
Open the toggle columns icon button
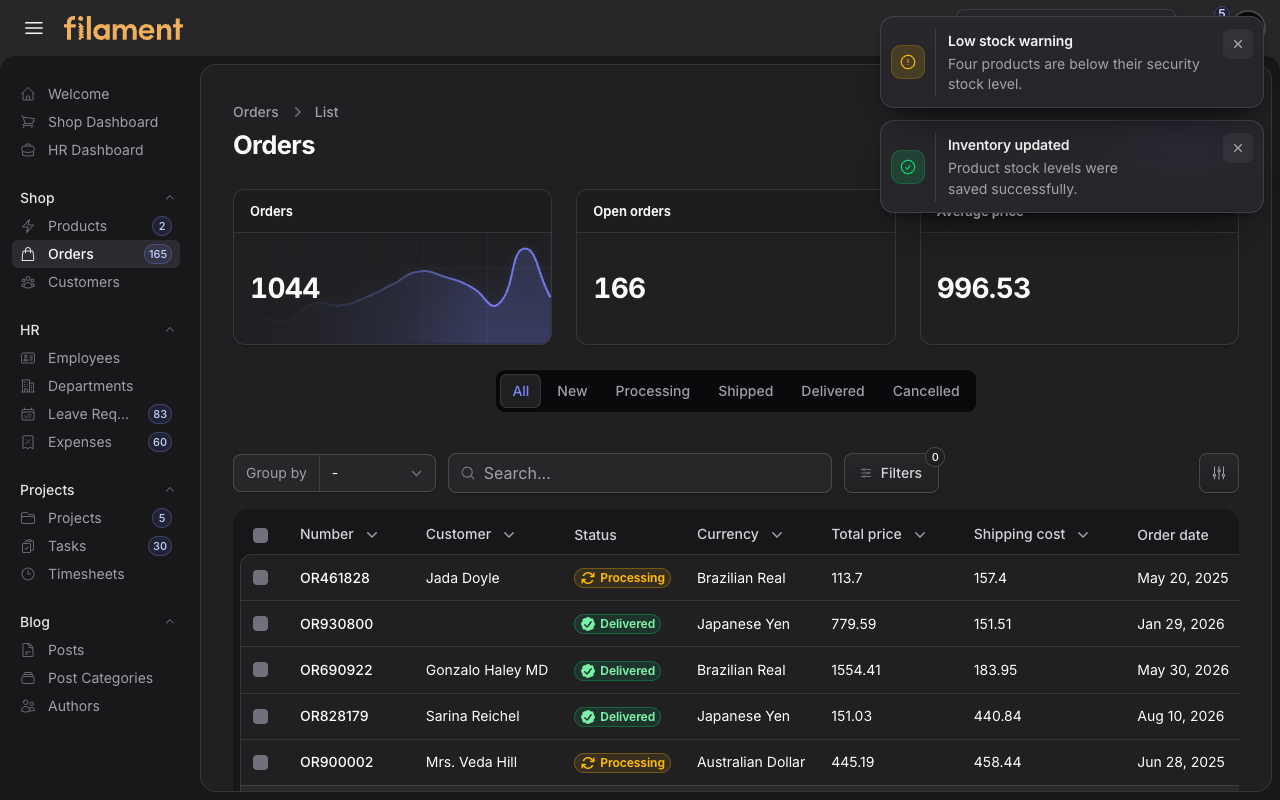[1219, 473]
